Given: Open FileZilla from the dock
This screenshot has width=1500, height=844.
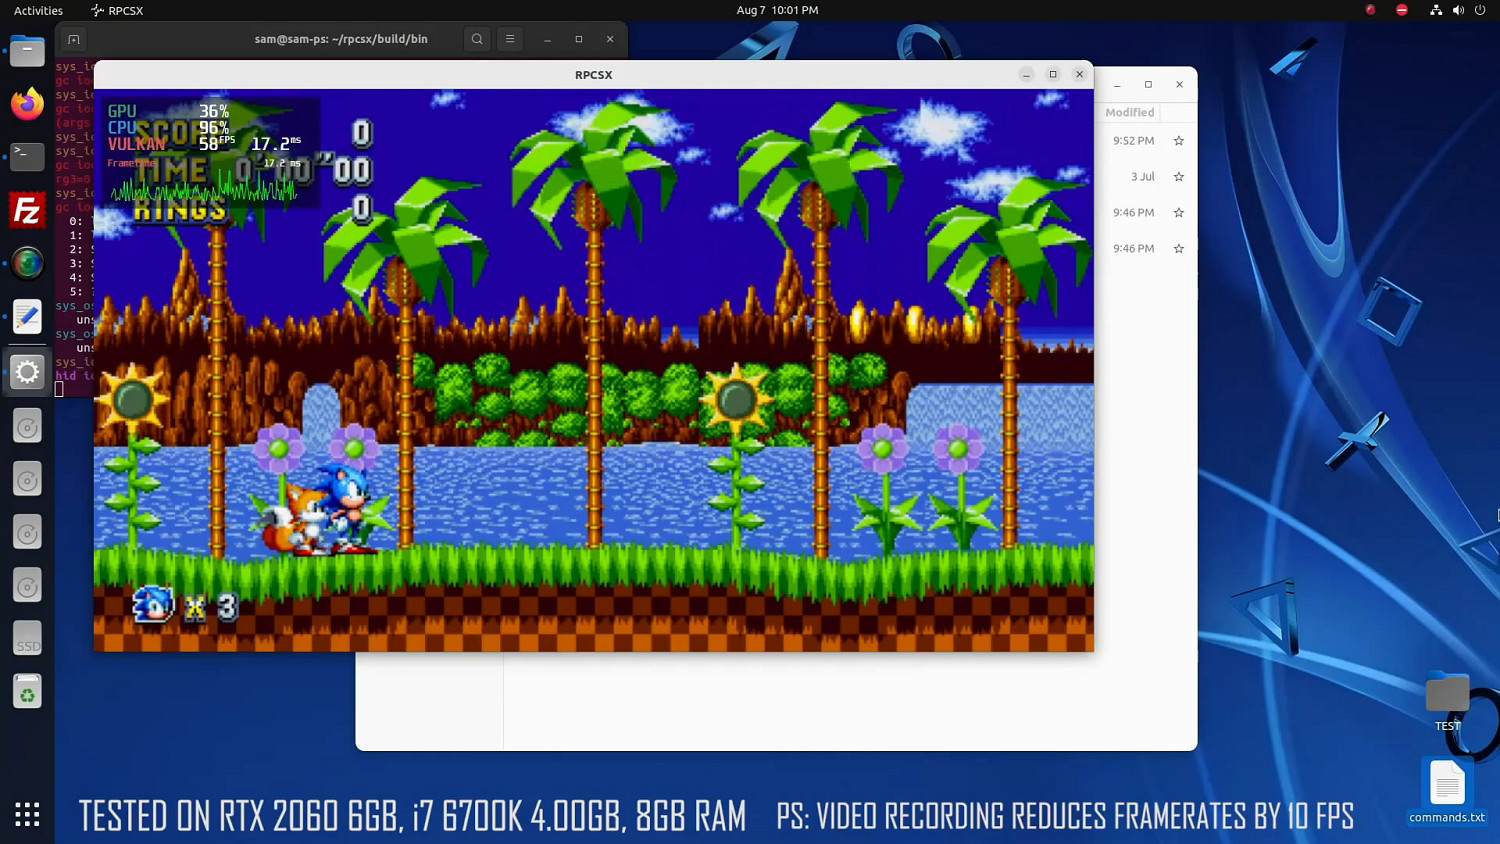Looking at the screenshot, I should pos(27,211).
